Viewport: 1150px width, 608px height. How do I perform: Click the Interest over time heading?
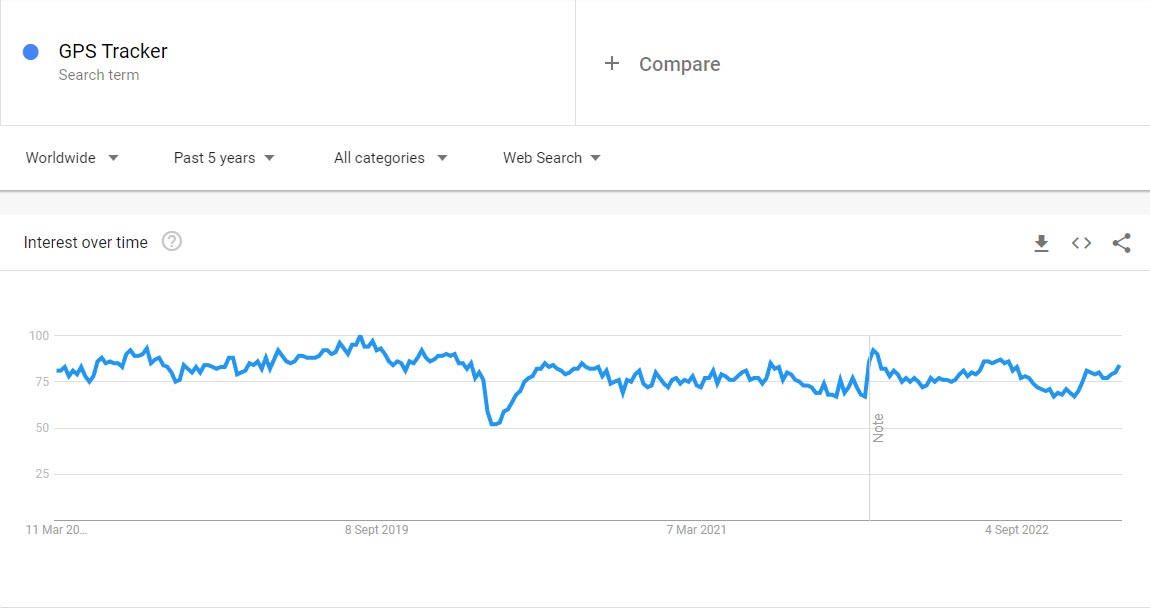pos(86,242)
